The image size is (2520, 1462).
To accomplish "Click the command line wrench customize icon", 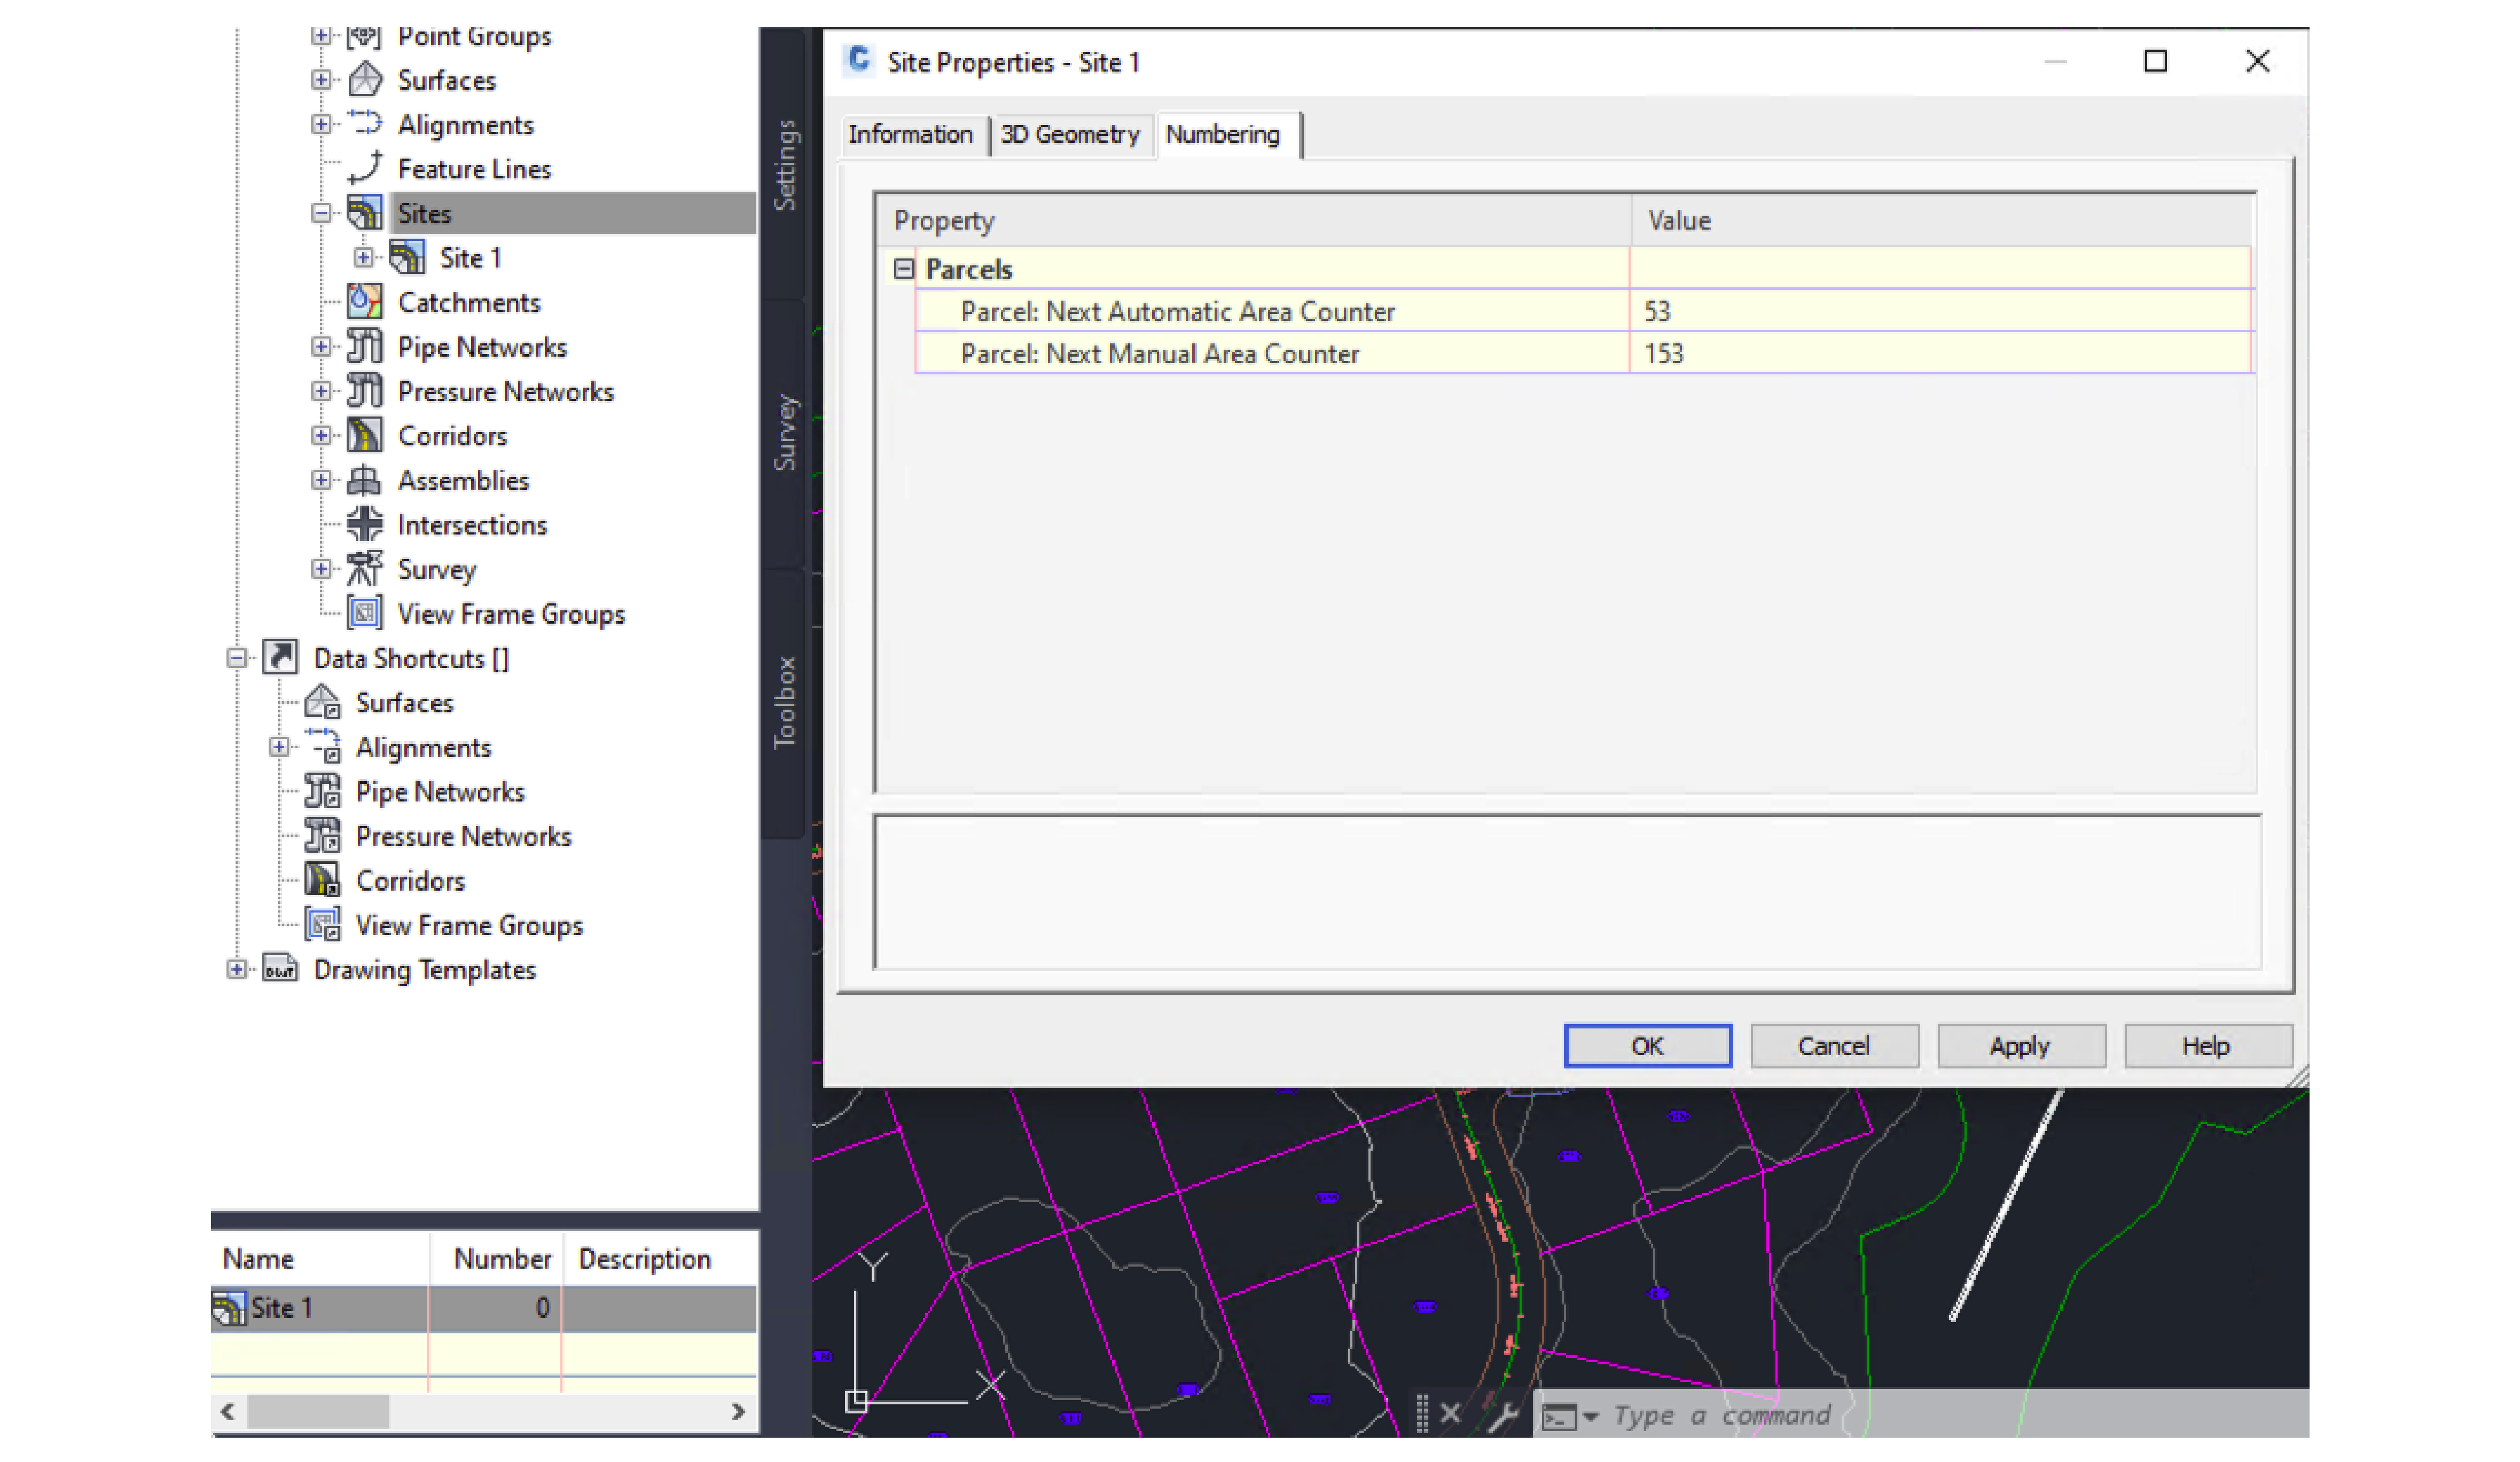I will click(1502, 1416).
